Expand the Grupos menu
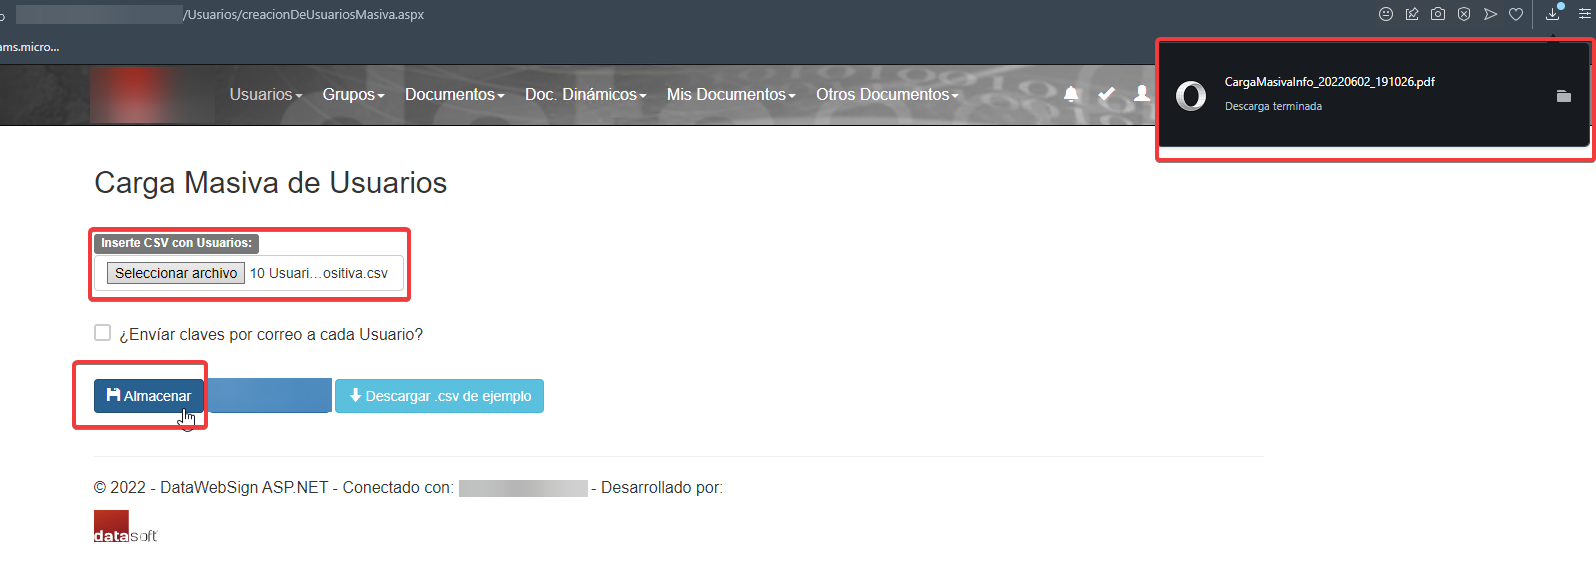 pos(353,94)
